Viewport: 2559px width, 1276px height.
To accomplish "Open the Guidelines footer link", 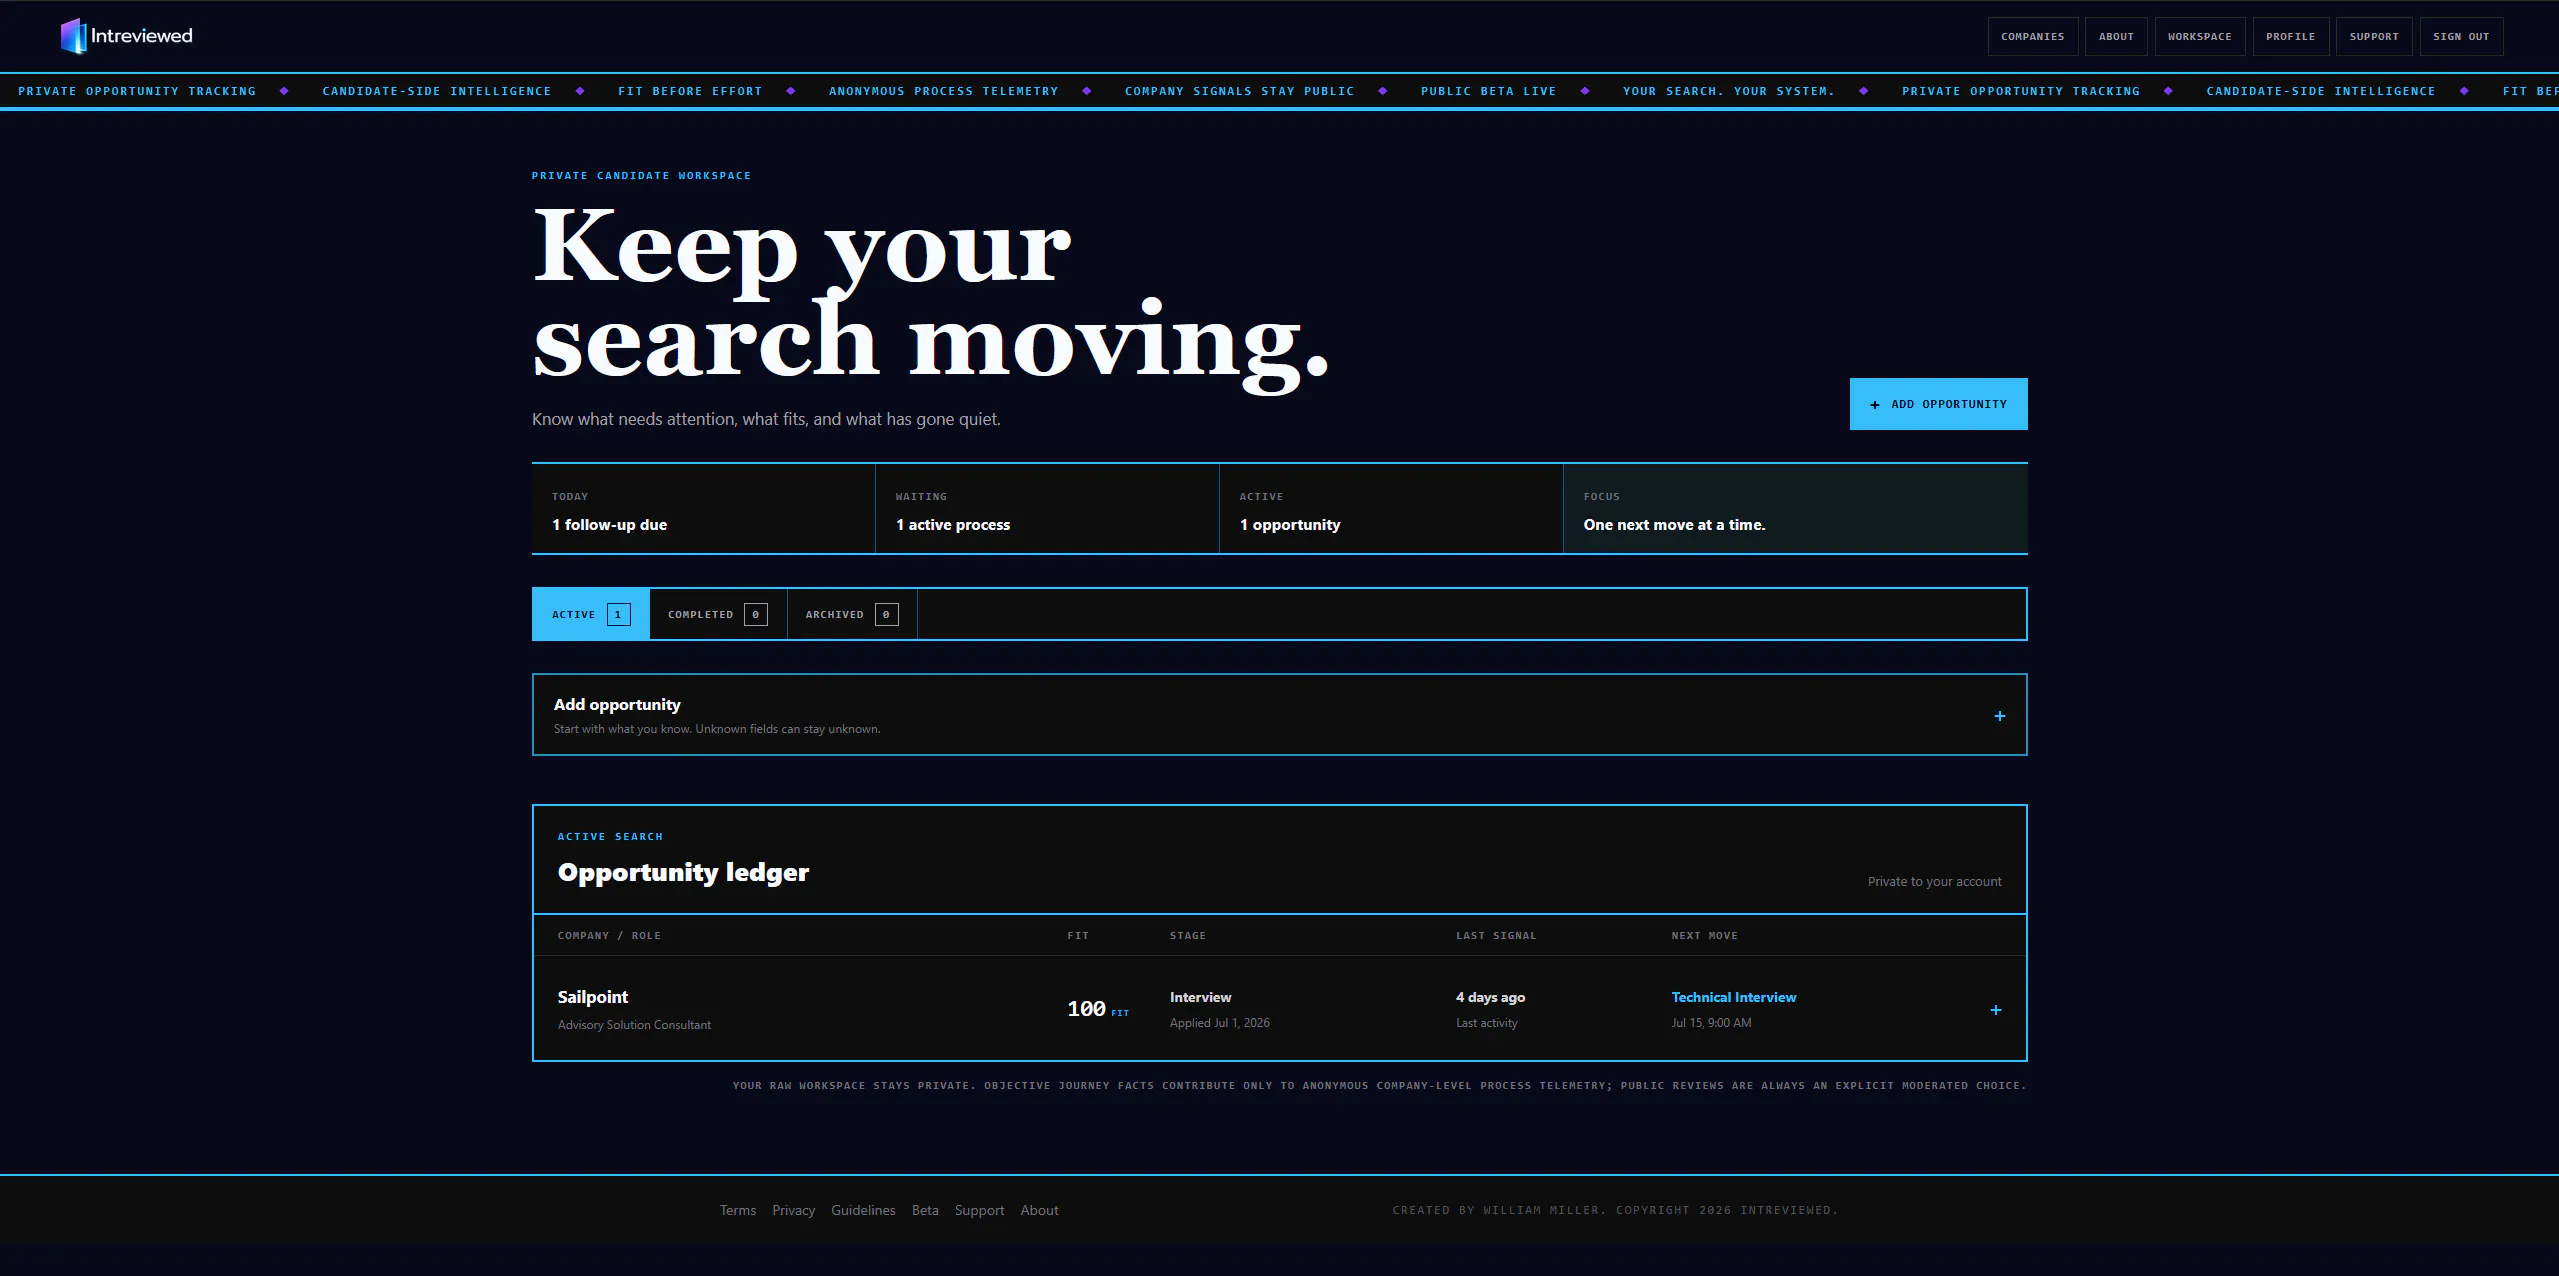I will point(863,1210).
